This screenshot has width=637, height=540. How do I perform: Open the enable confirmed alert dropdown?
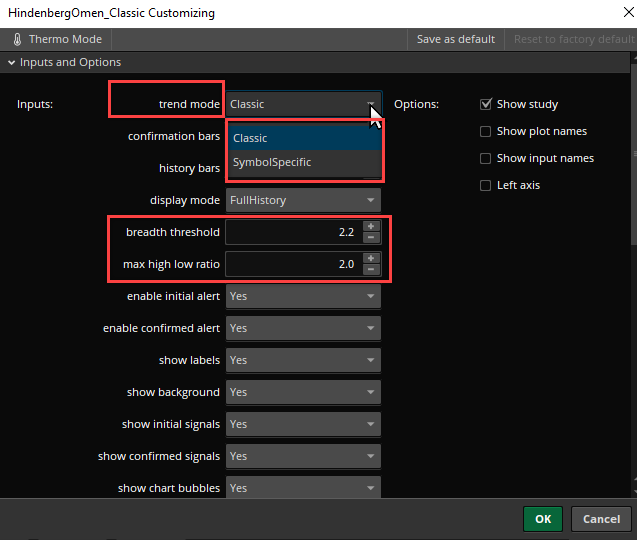click(x=303, y=328)
